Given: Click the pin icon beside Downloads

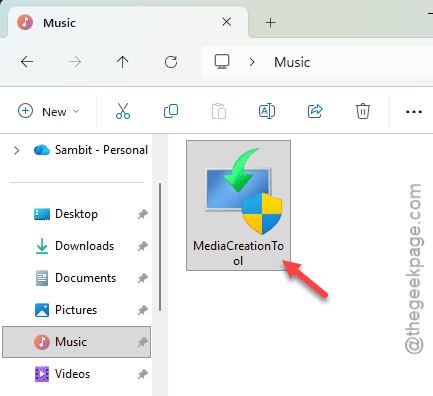Looking at the screenshot, I should click(143, 246).
